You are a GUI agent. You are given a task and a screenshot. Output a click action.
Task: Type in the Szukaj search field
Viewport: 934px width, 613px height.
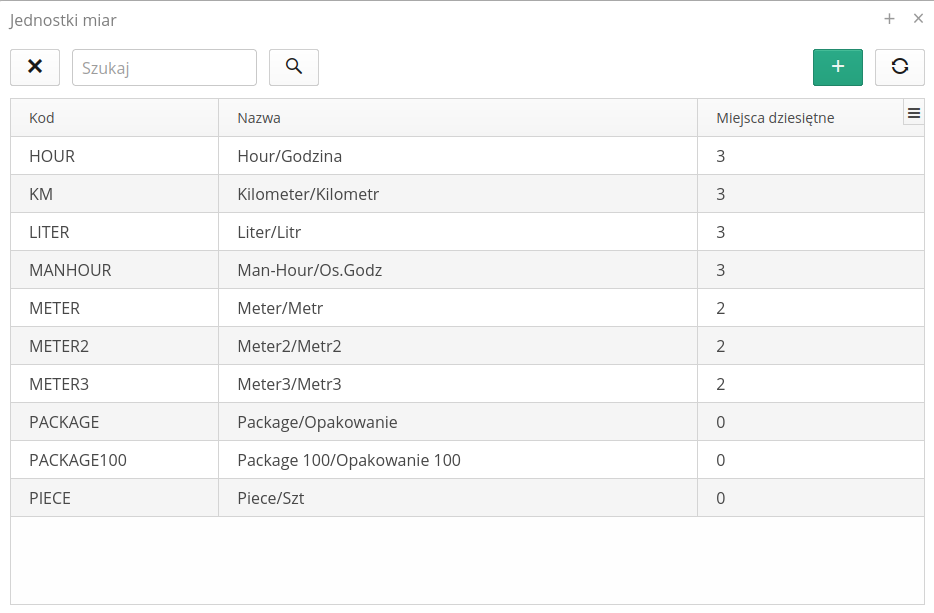164,68
